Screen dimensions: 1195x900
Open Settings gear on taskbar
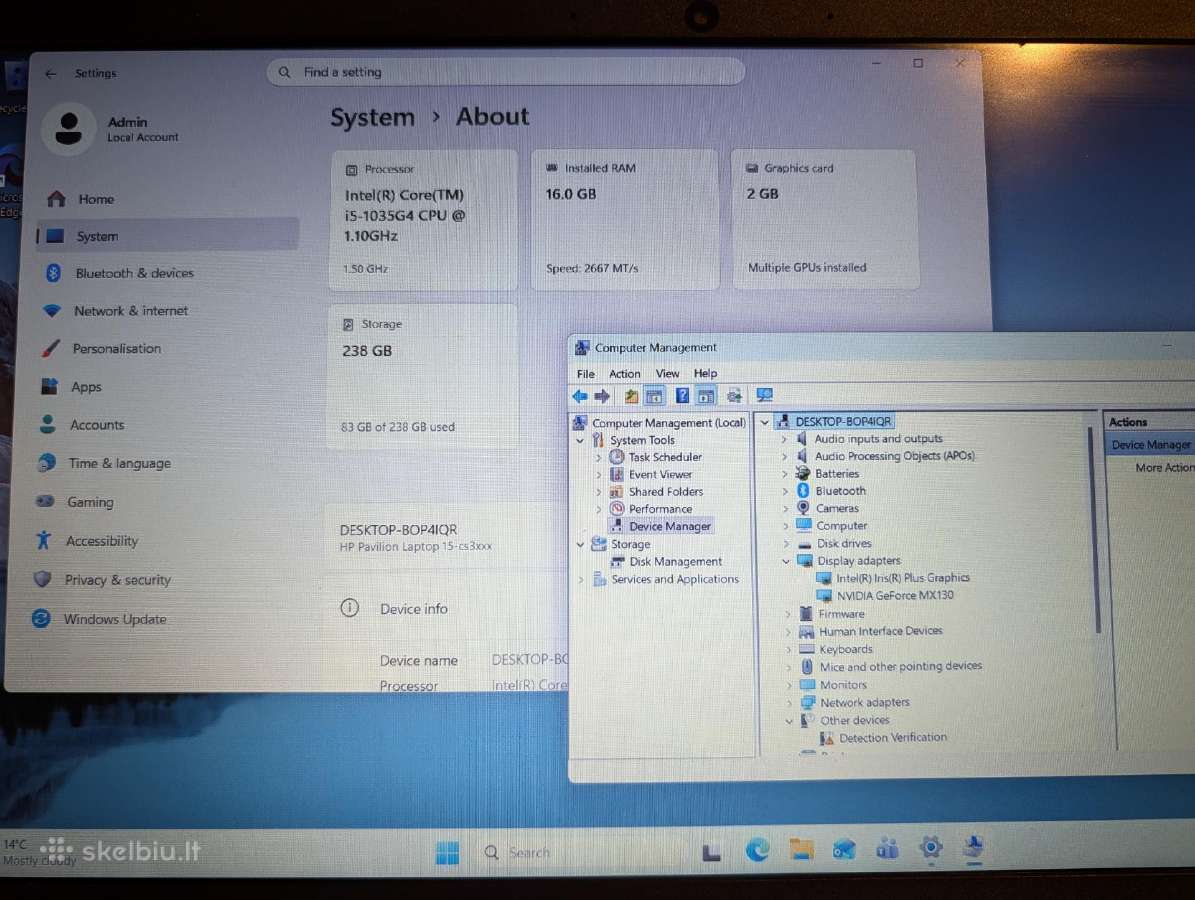click(931, 847)
